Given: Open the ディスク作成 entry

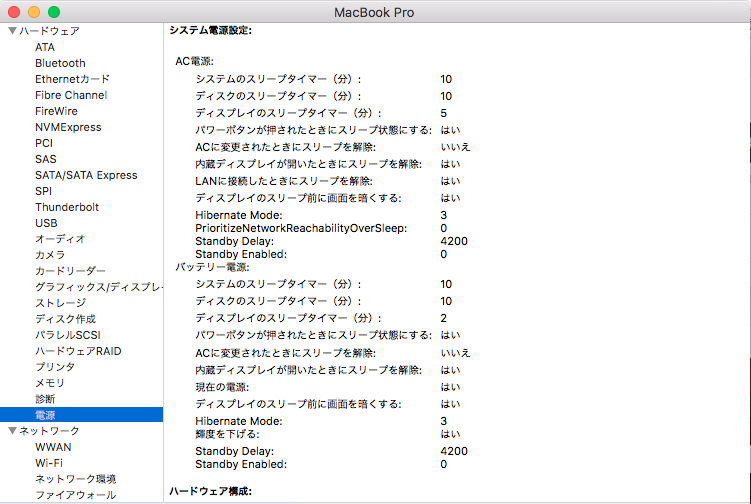Looking at the screenshot, I should (65, 319).
